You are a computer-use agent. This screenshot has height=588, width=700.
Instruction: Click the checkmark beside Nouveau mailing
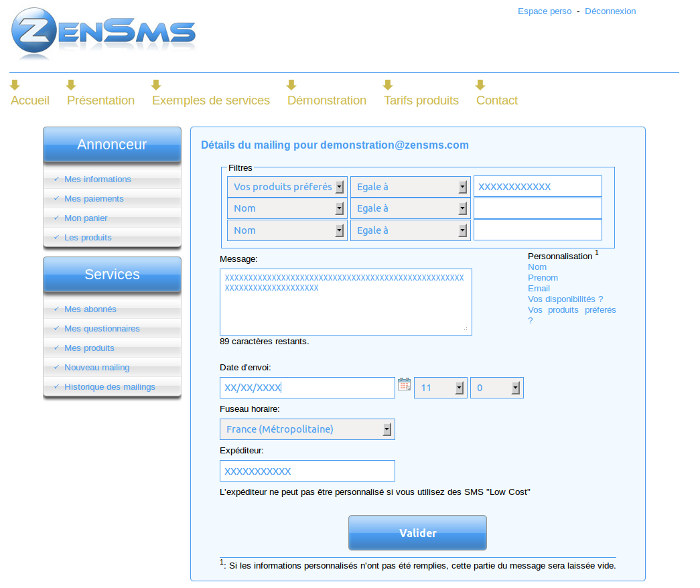[x=56, y=368]
